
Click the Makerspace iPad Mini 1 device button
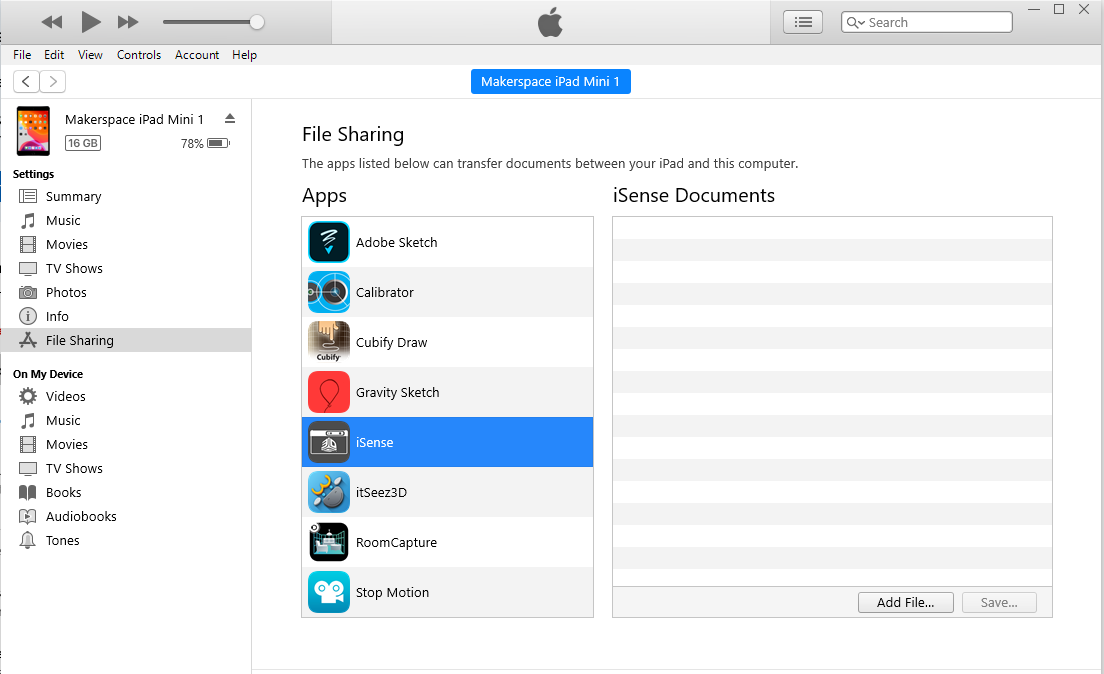(x=550, y=82)
